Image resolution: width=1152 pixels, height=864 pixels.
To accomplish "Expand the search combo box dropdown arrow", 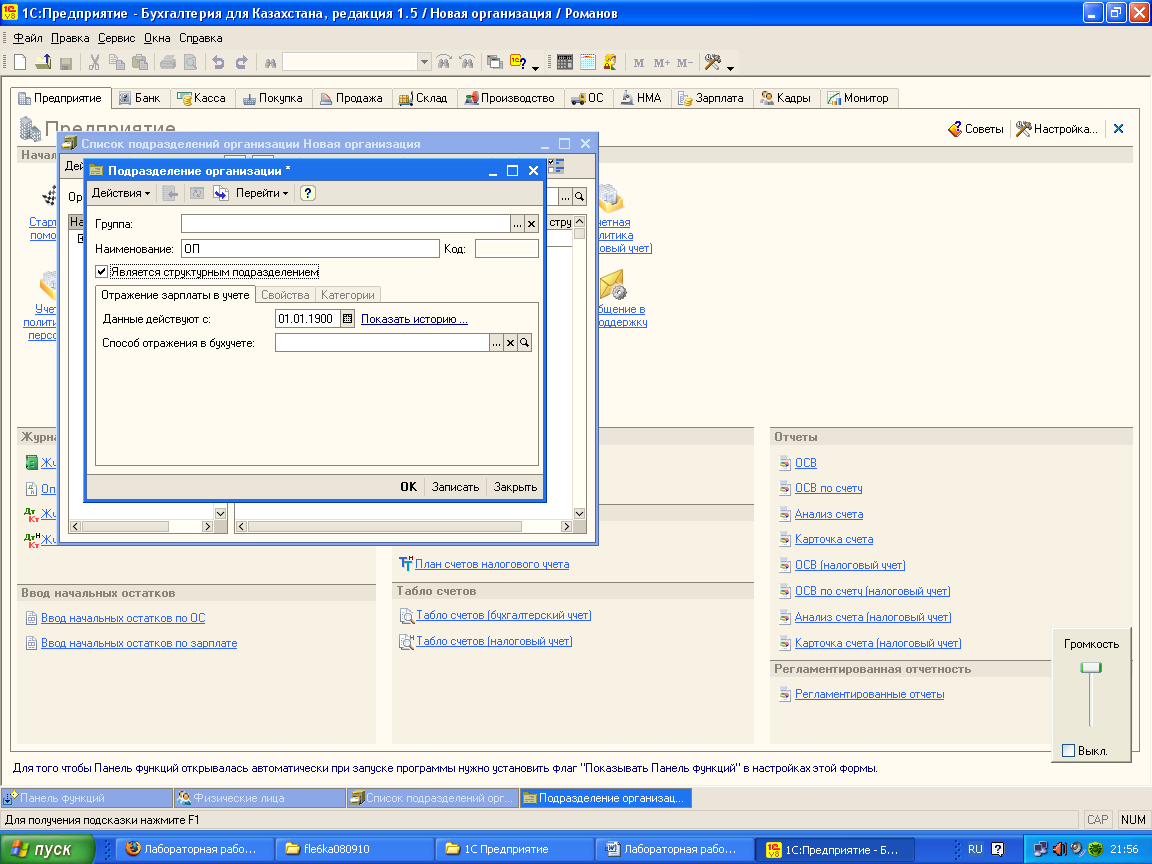I will (424, 62).
